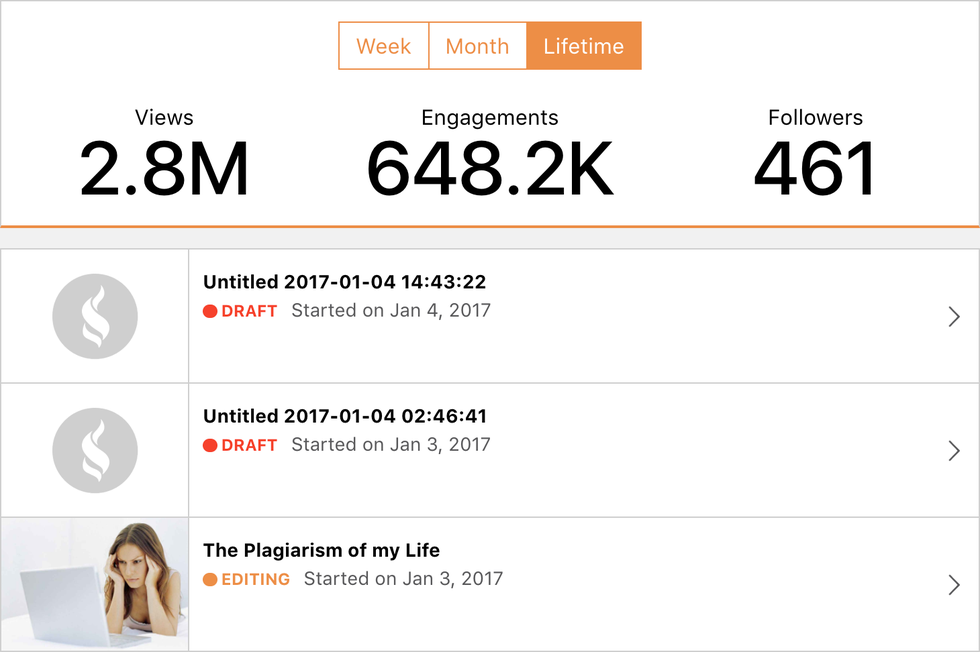
Task: Open the Untitled 2017-01-04 02:46:41 title
Action: (344, 416)
